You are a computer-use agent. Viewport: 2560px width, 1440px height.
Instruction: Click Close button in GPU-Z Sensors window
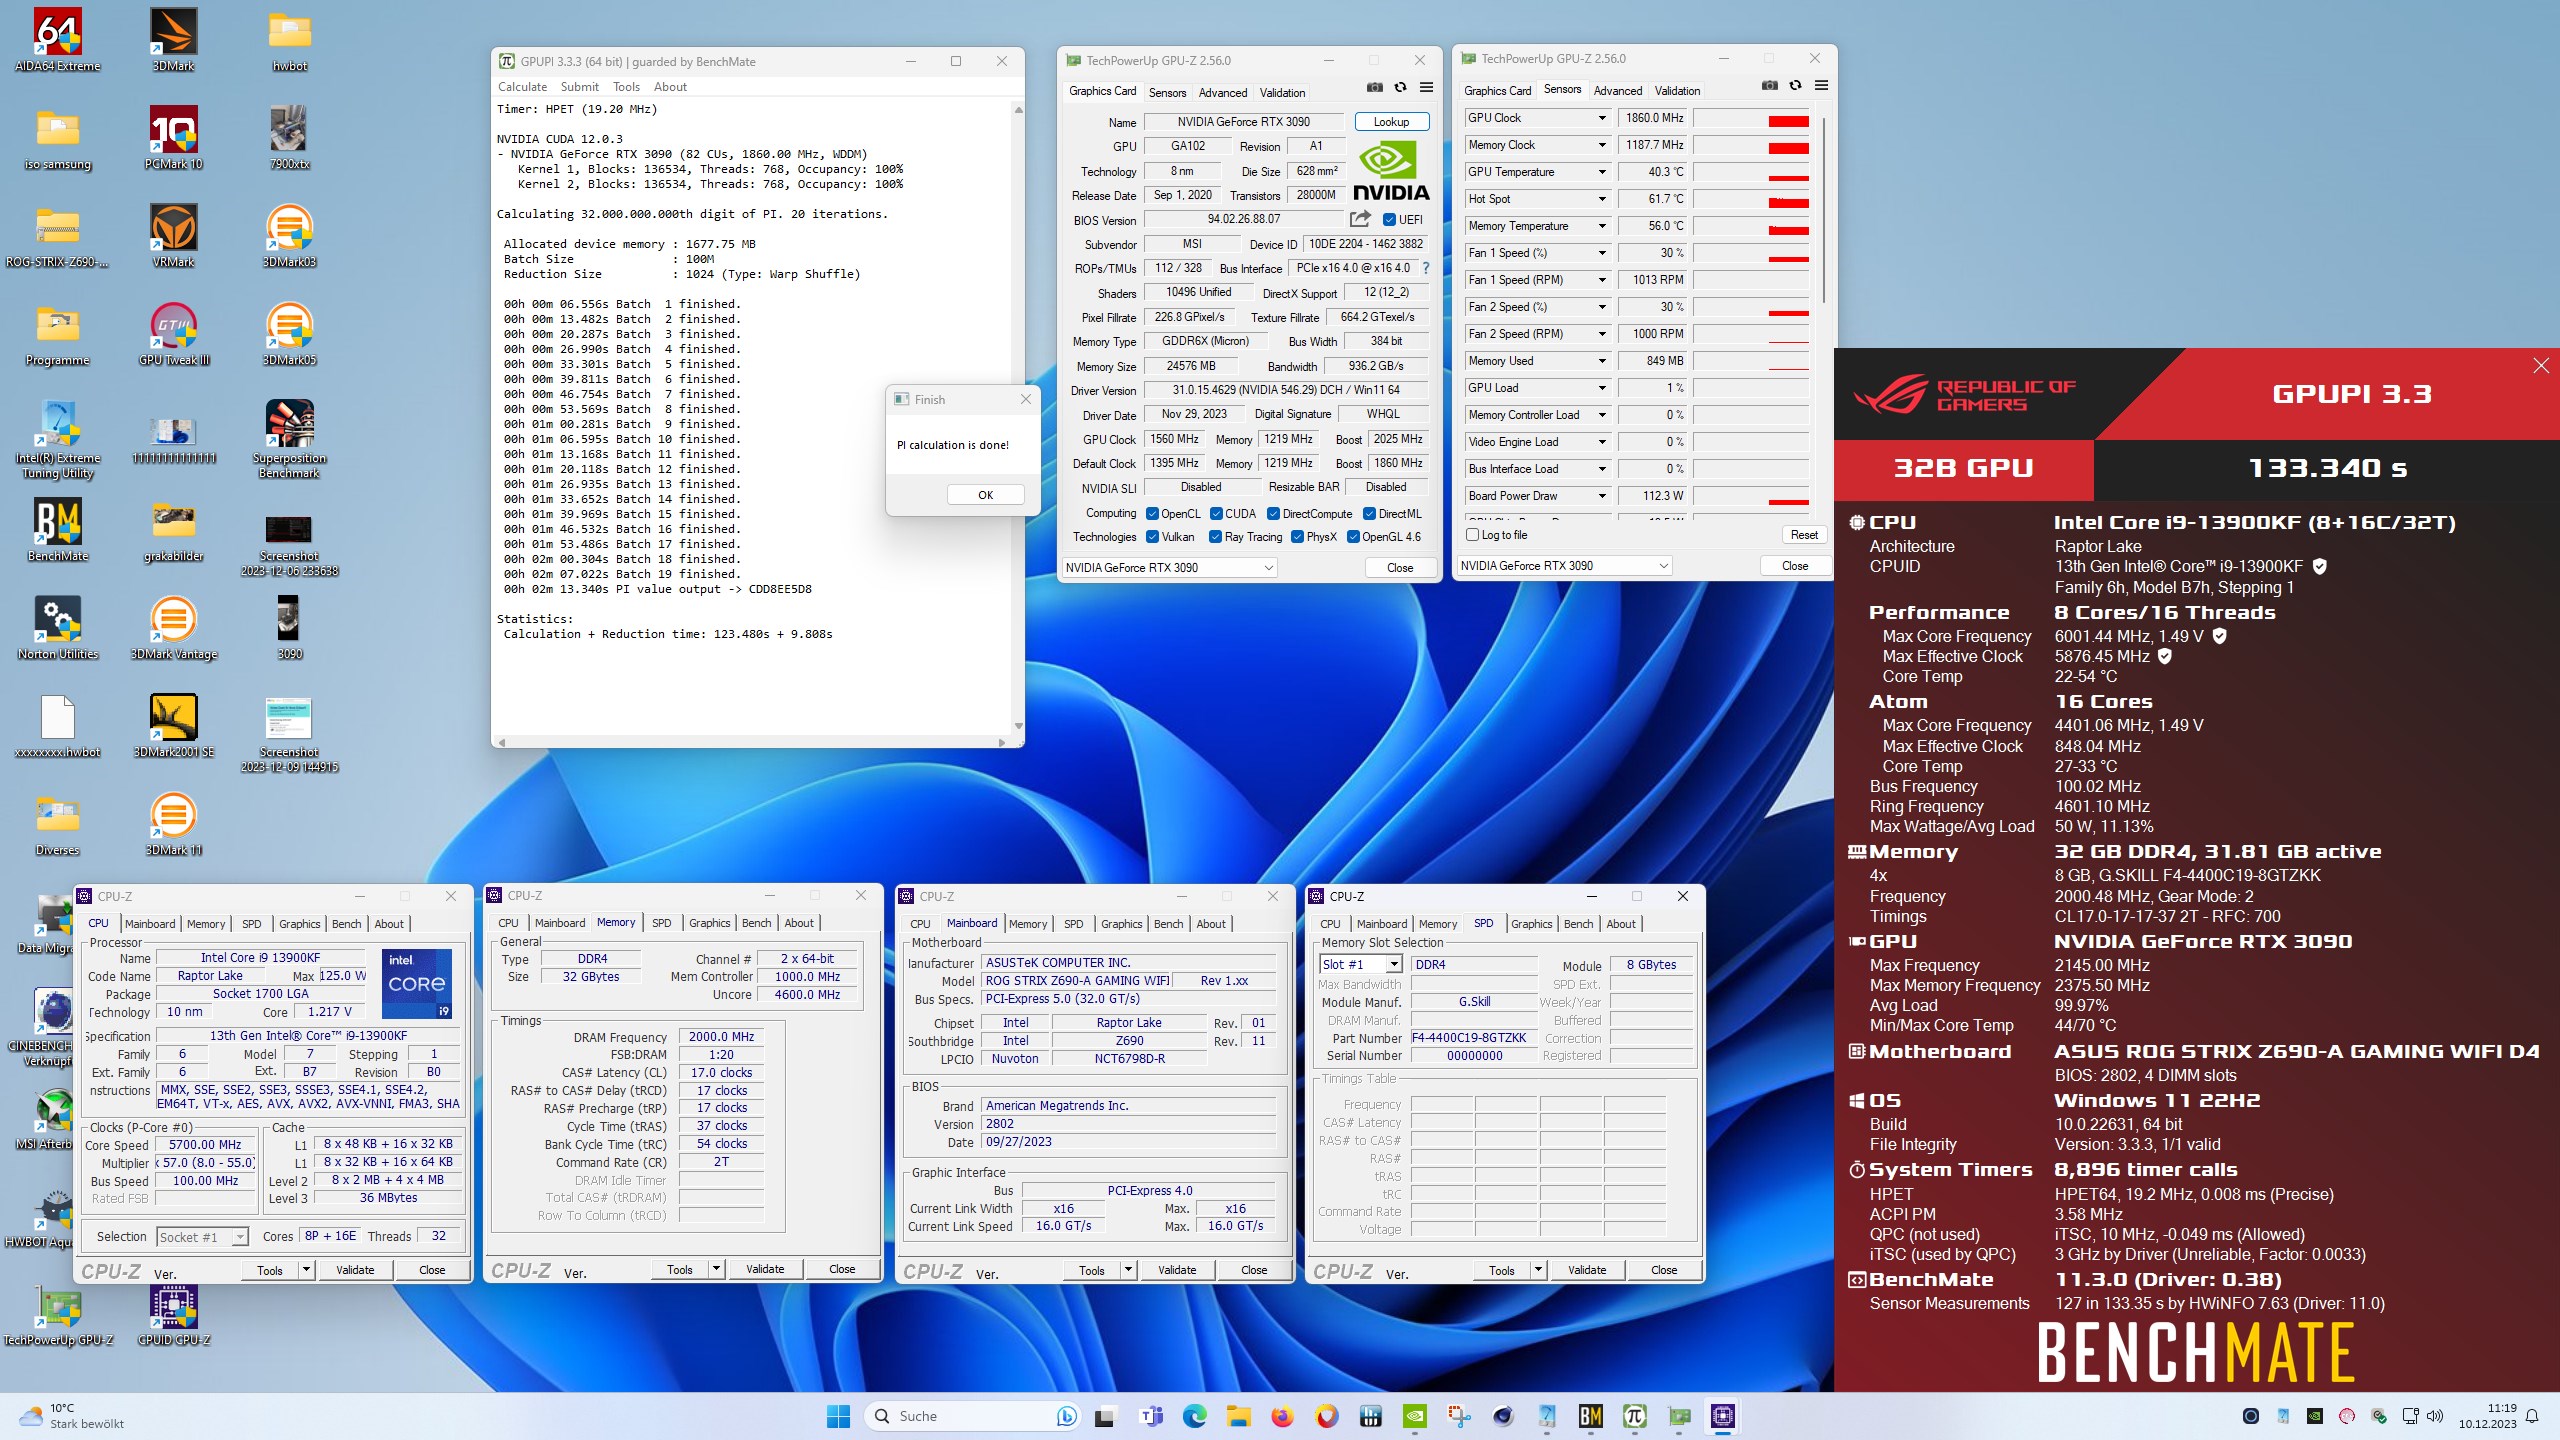click(x=1795, y=566)
